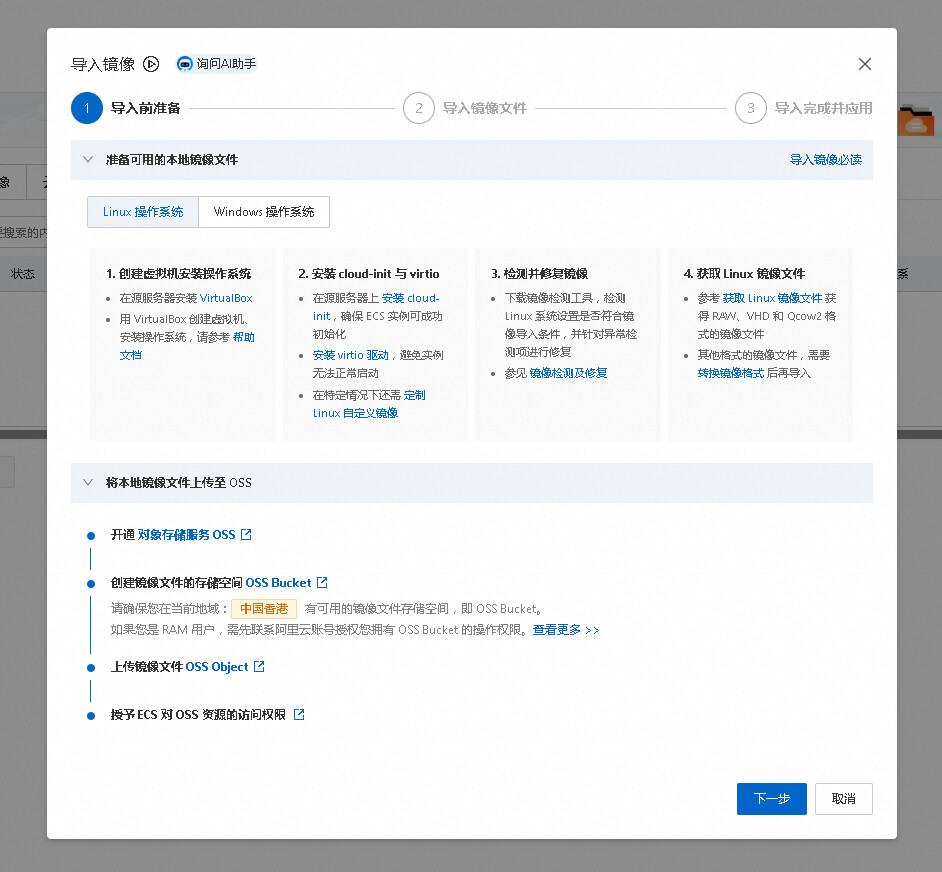Select step 2 circle 导入镜像文件

click(x=419, y=108)
